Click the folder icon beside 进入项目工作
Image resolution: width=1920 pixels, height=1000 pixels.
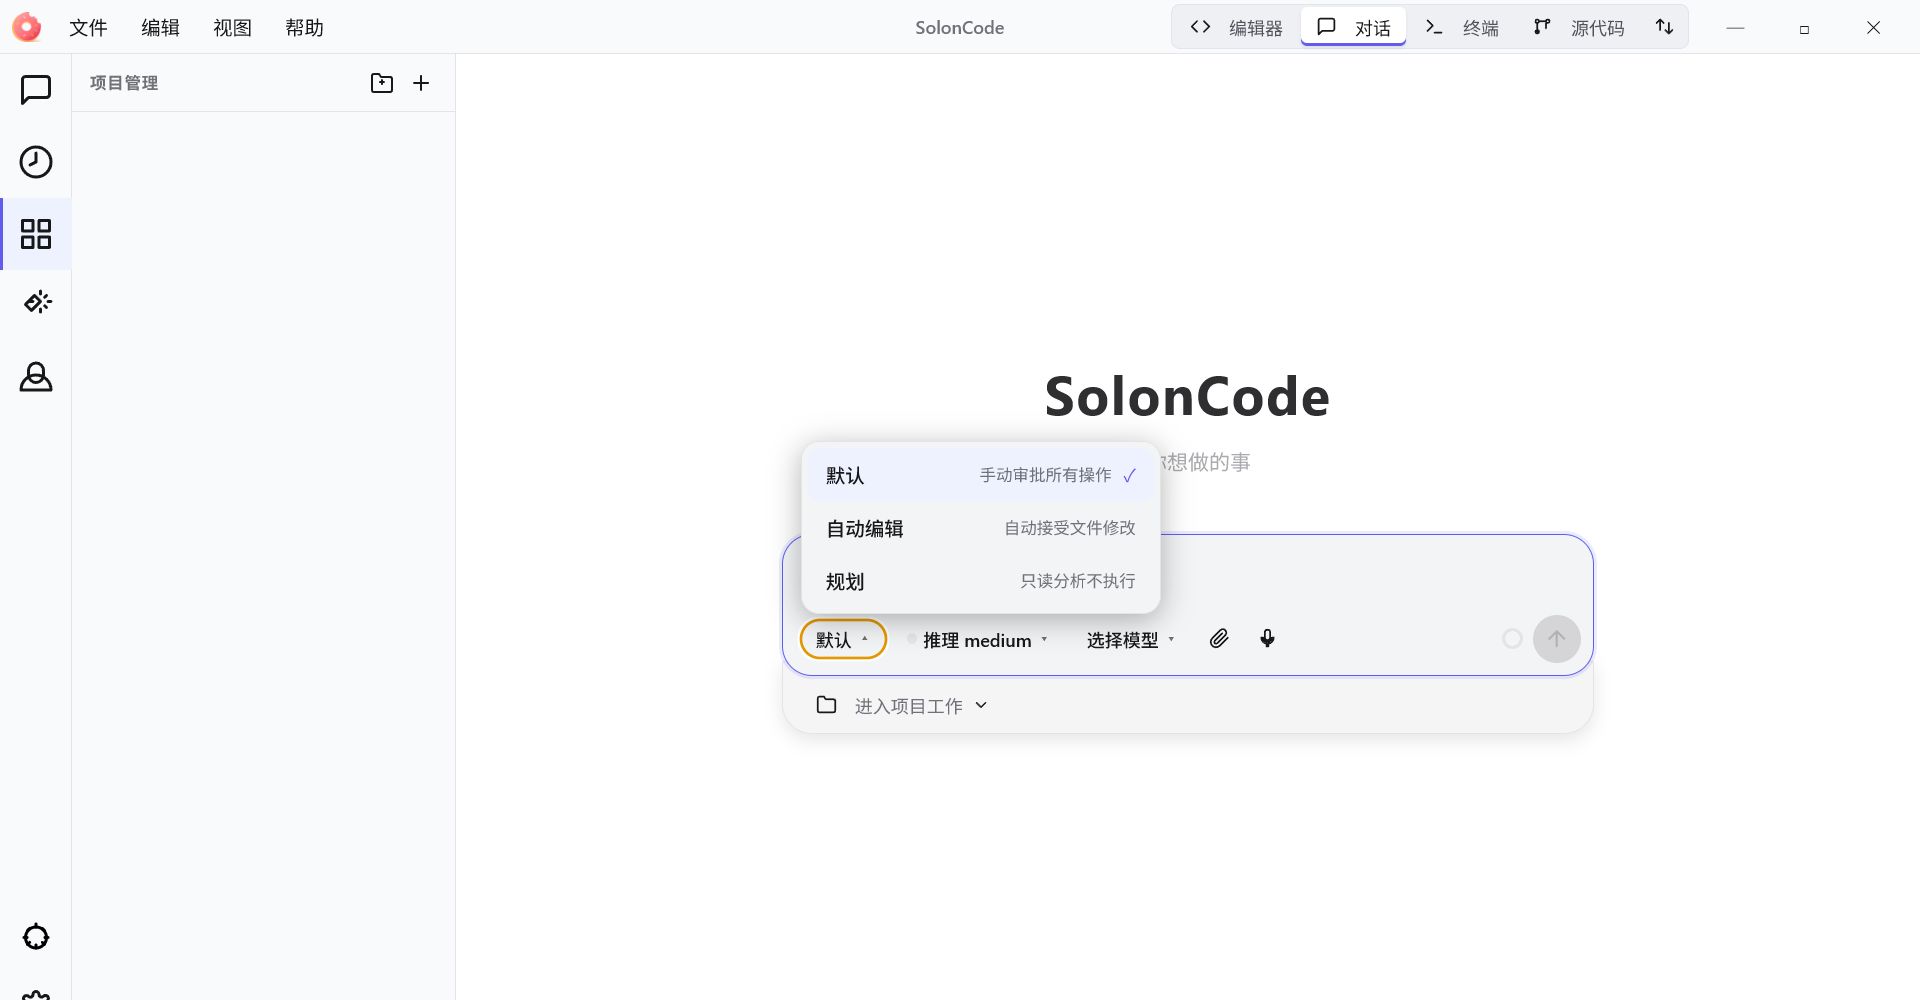coord(826,705)
